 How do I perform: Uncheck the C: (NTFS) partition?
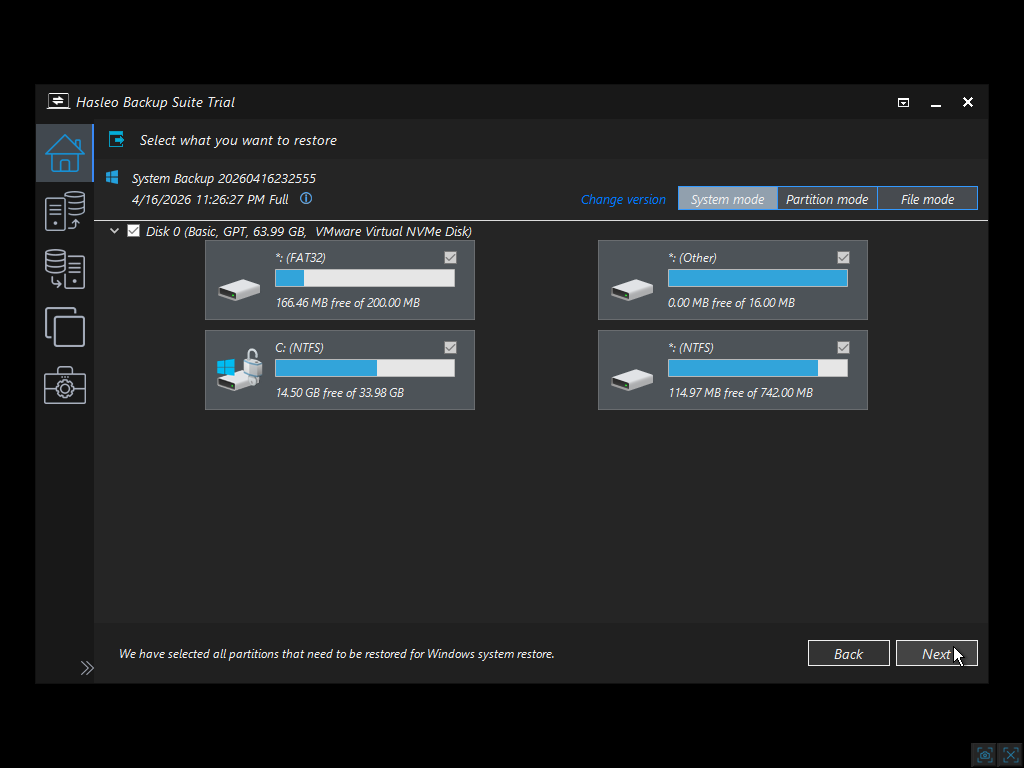point(450,347)
